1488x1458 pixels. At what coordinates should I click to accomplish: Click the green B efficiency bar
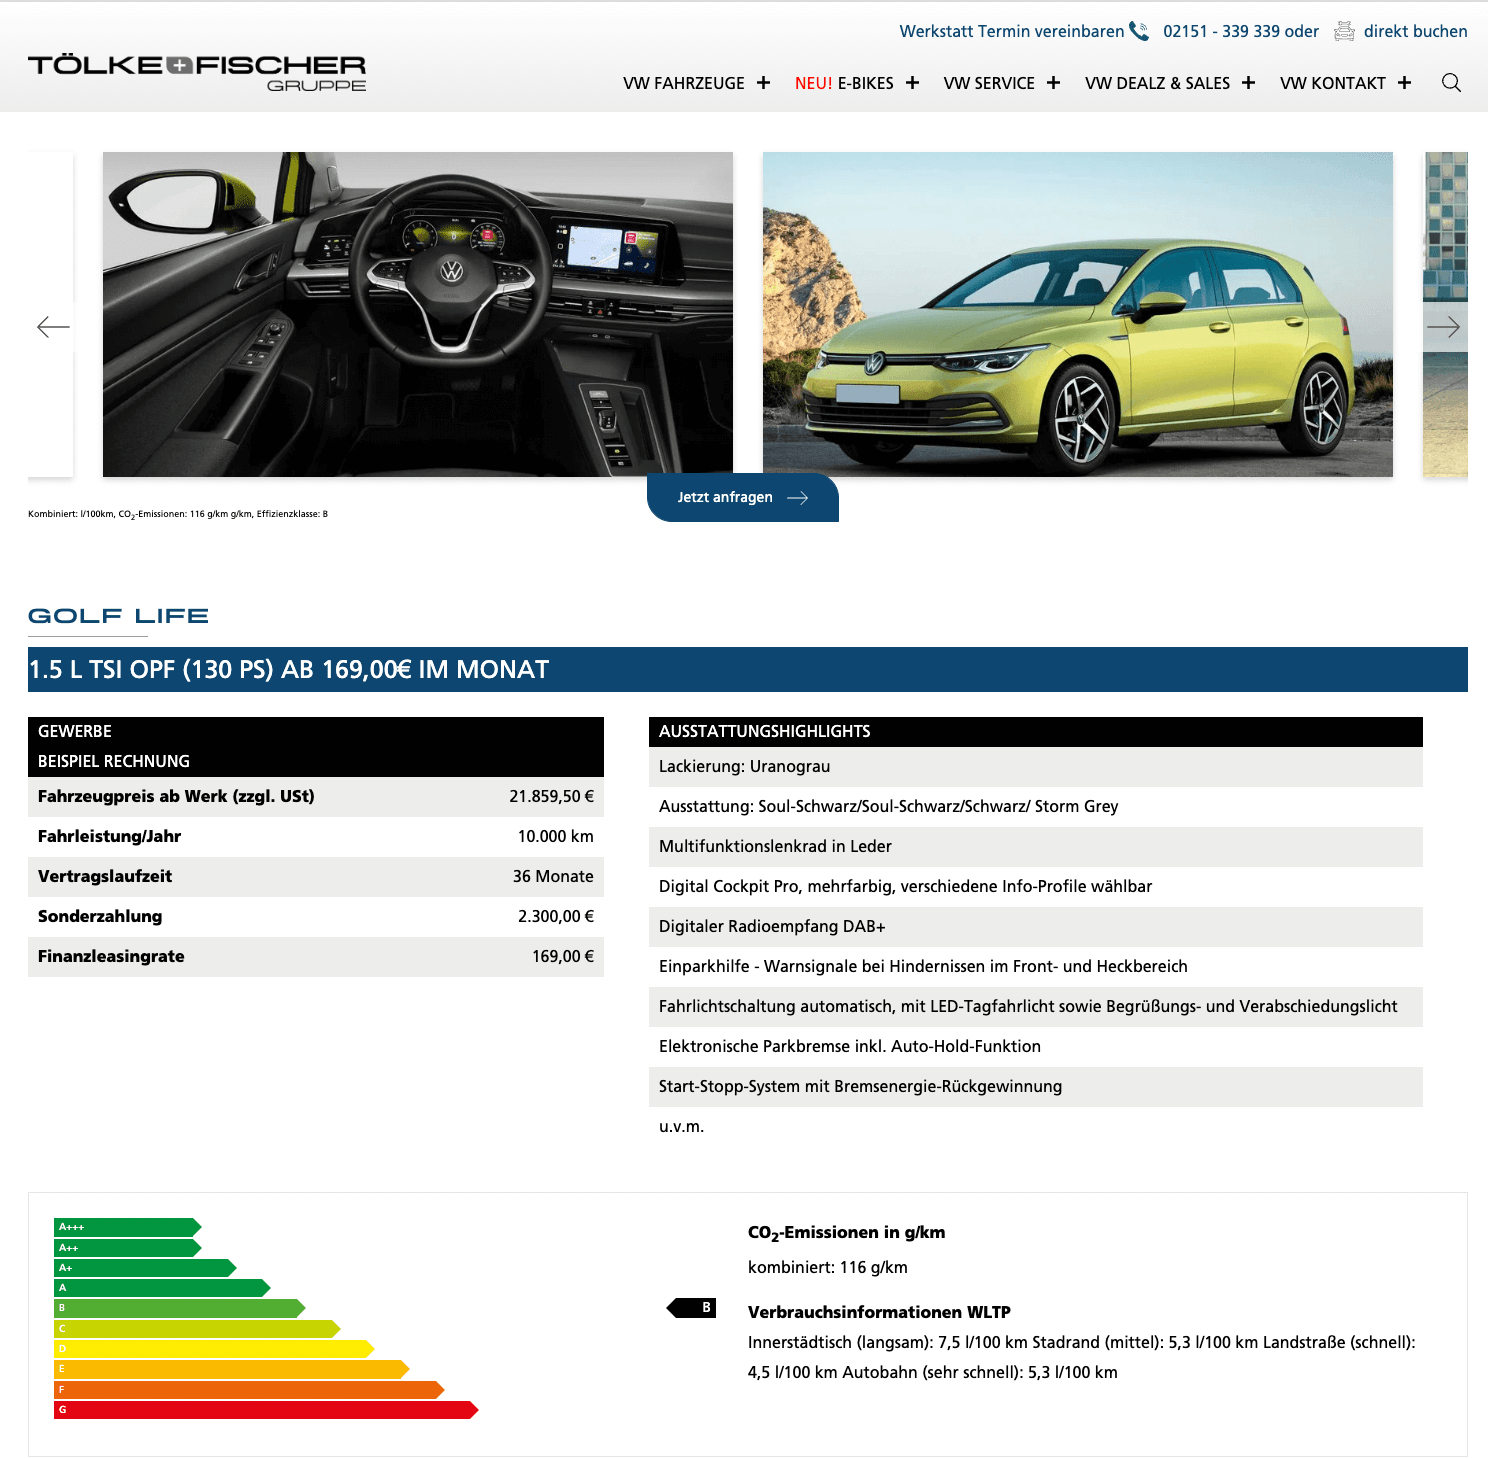[180, 1308]
